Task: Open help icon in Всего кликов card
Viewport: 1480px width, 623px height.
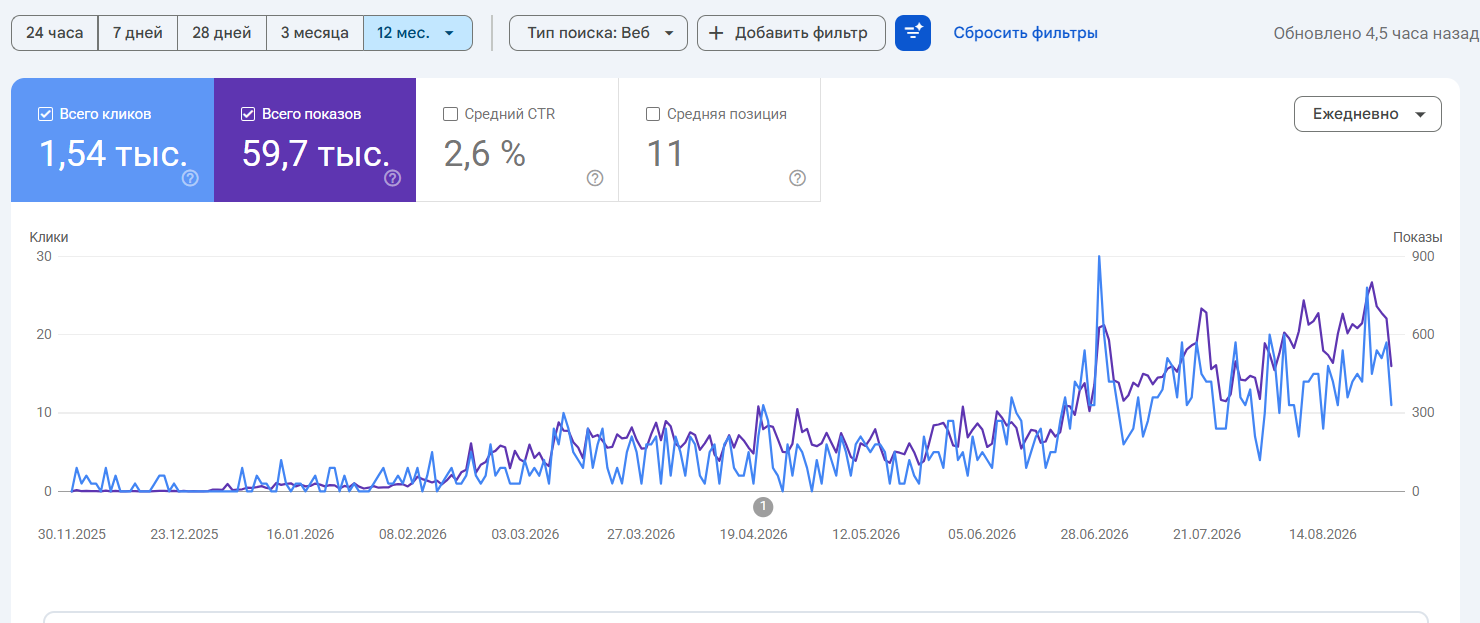Action: [x=190, y=178]
